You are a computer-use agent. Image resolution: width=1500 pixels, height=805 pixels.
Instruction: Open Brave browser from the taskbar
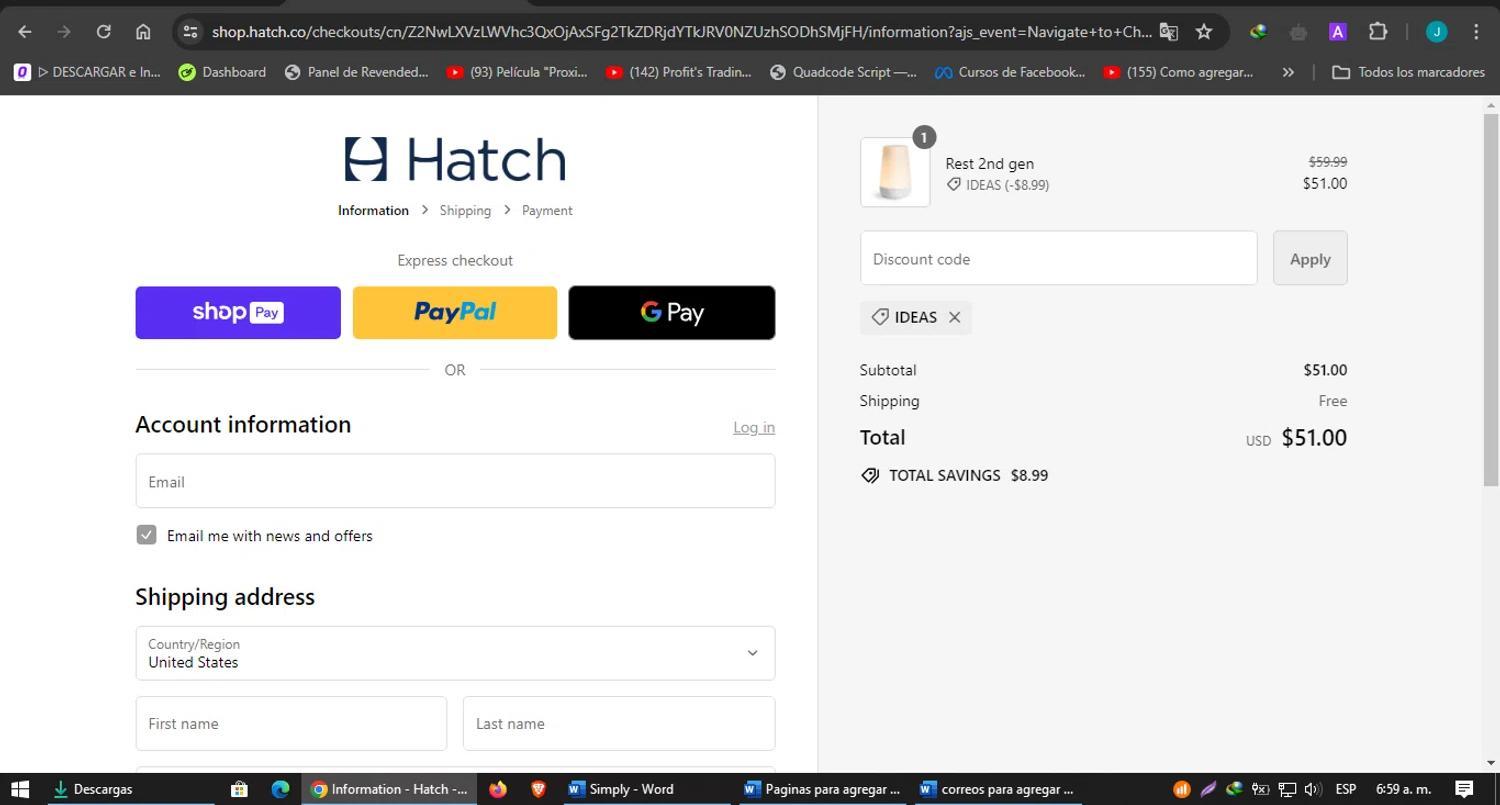(x=538, y=789)
